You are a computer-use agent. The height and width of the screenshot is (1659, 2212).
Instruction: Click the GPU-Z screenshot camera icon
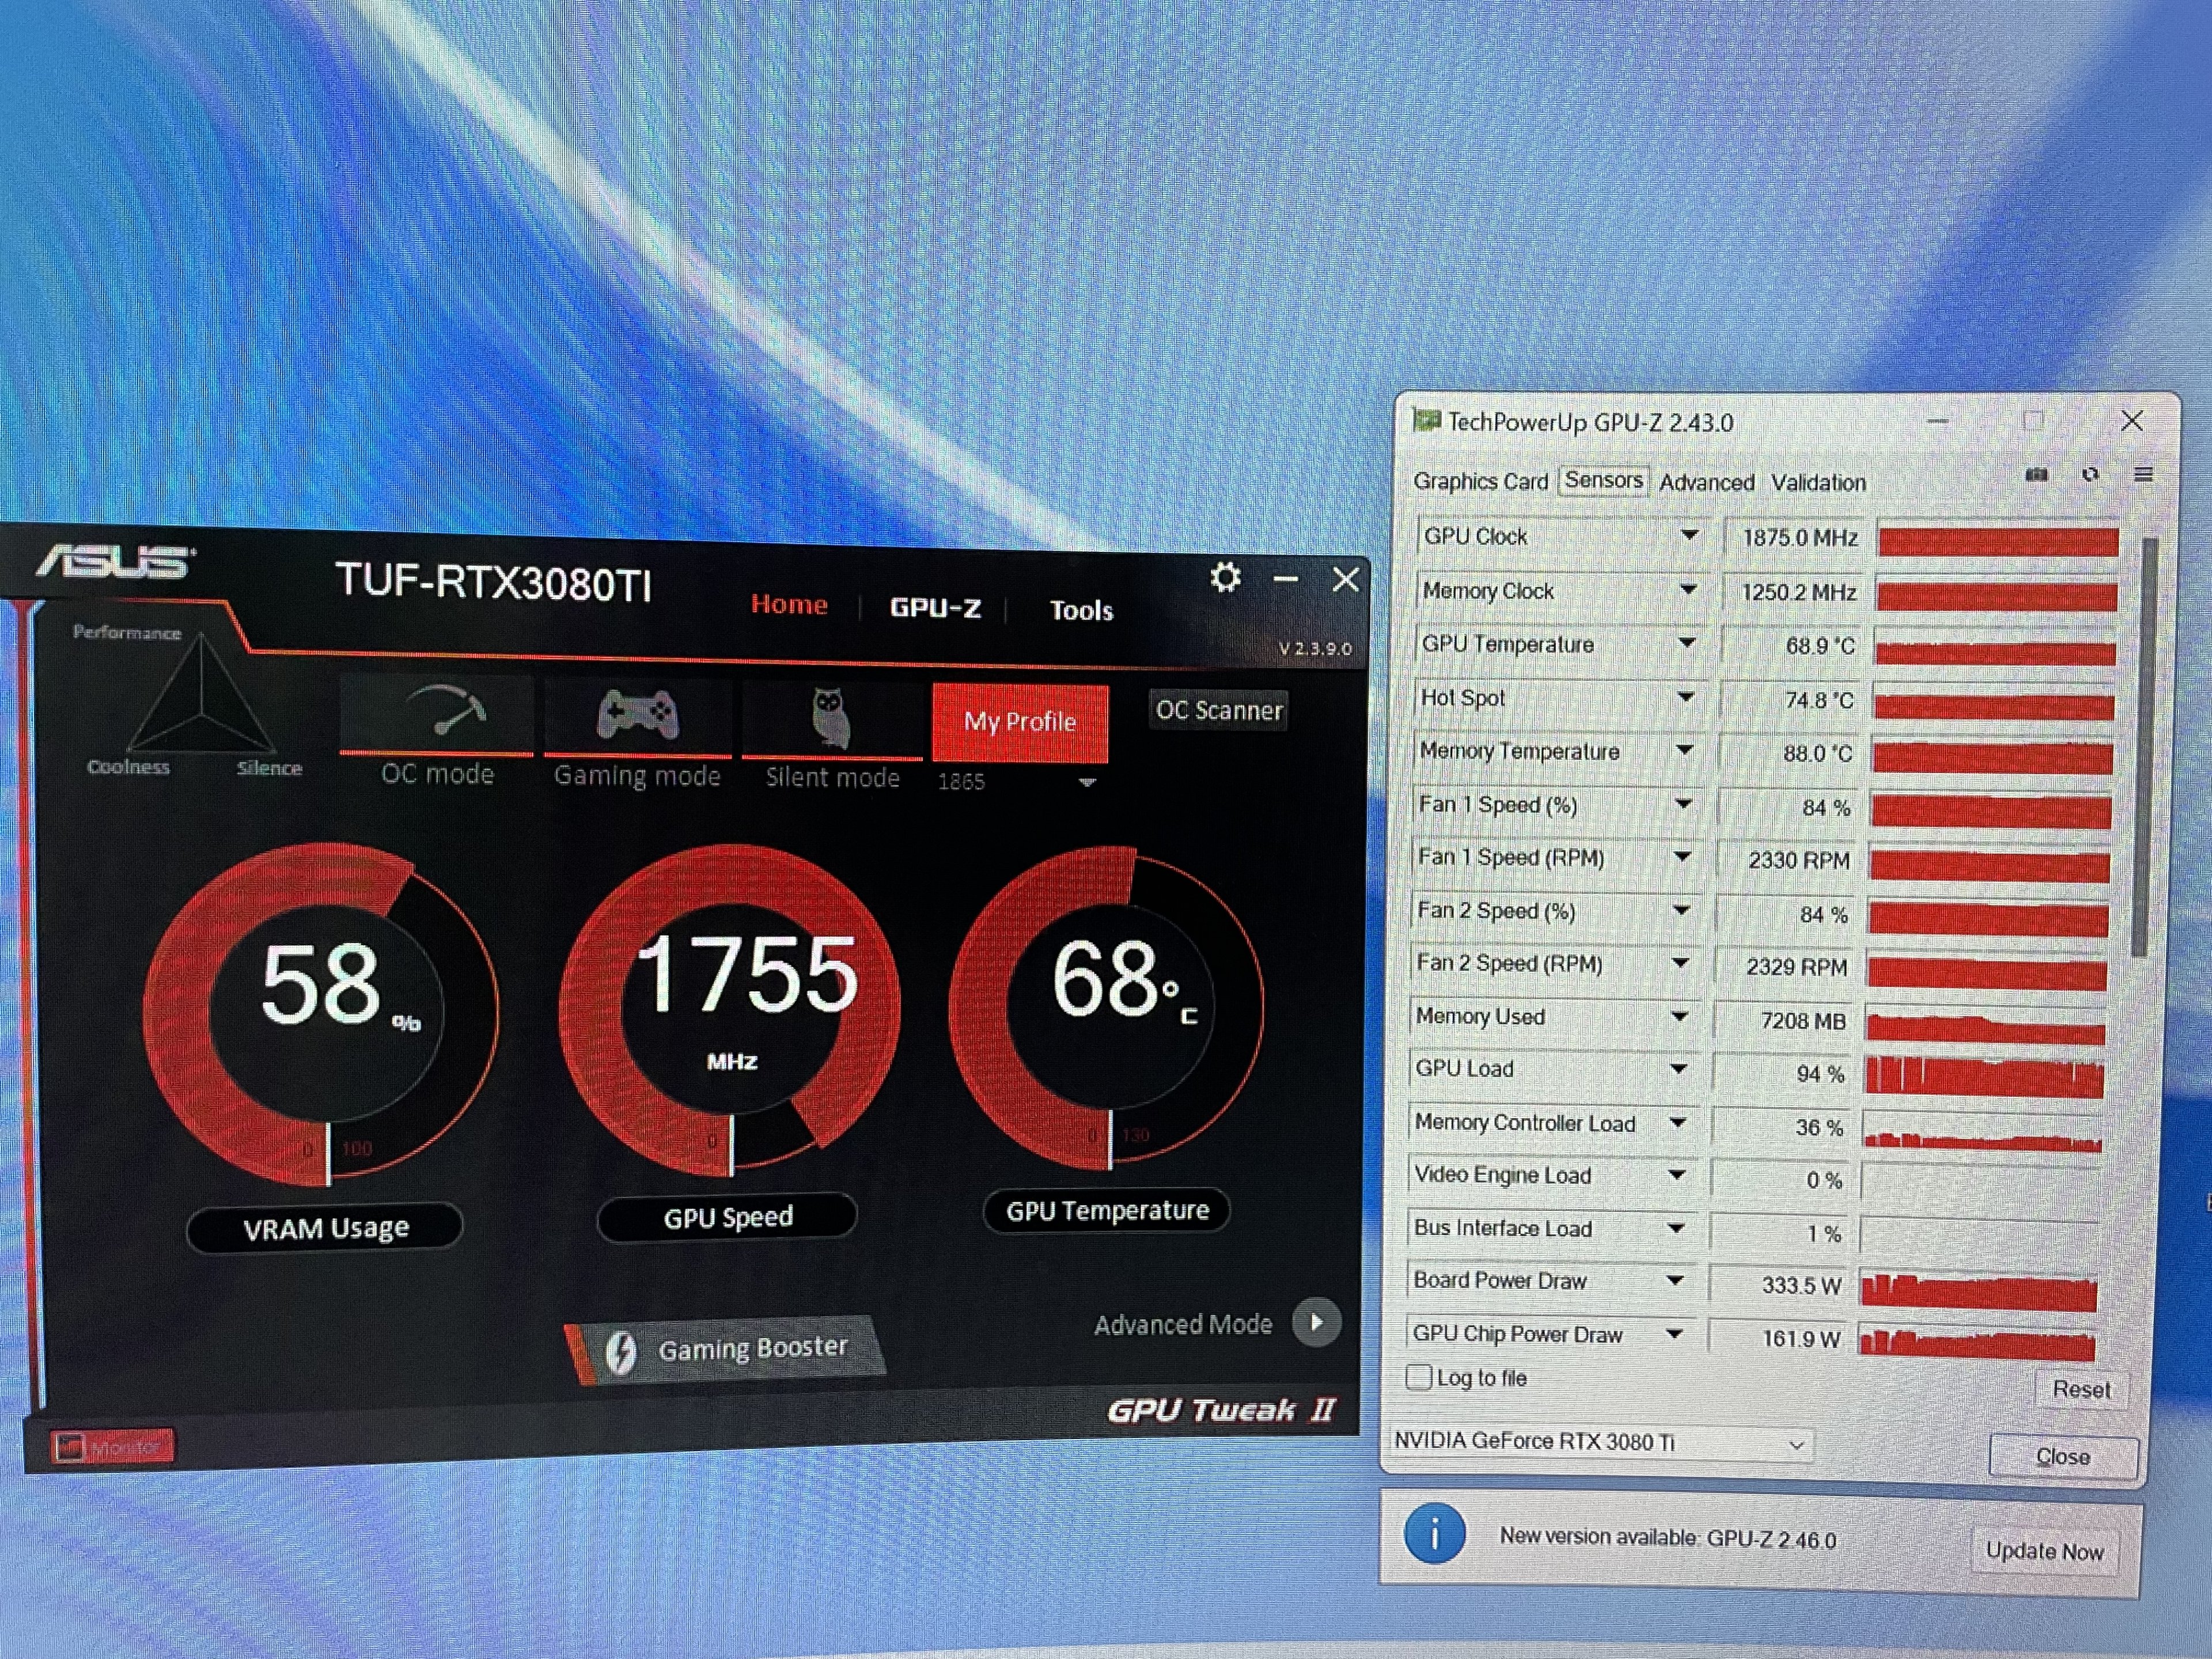[x=2036, y=475]
